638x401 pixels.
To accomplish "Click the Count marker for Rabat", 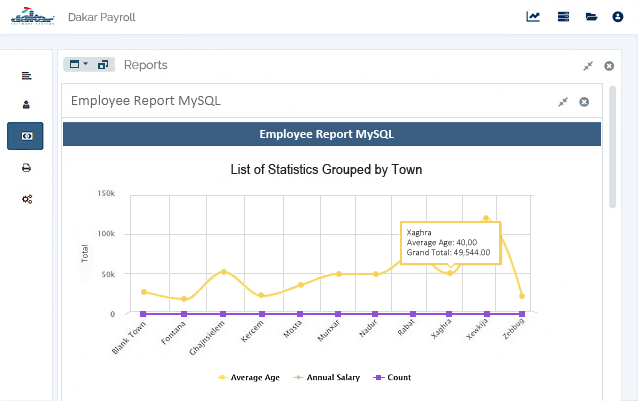I will pos(413,314).
